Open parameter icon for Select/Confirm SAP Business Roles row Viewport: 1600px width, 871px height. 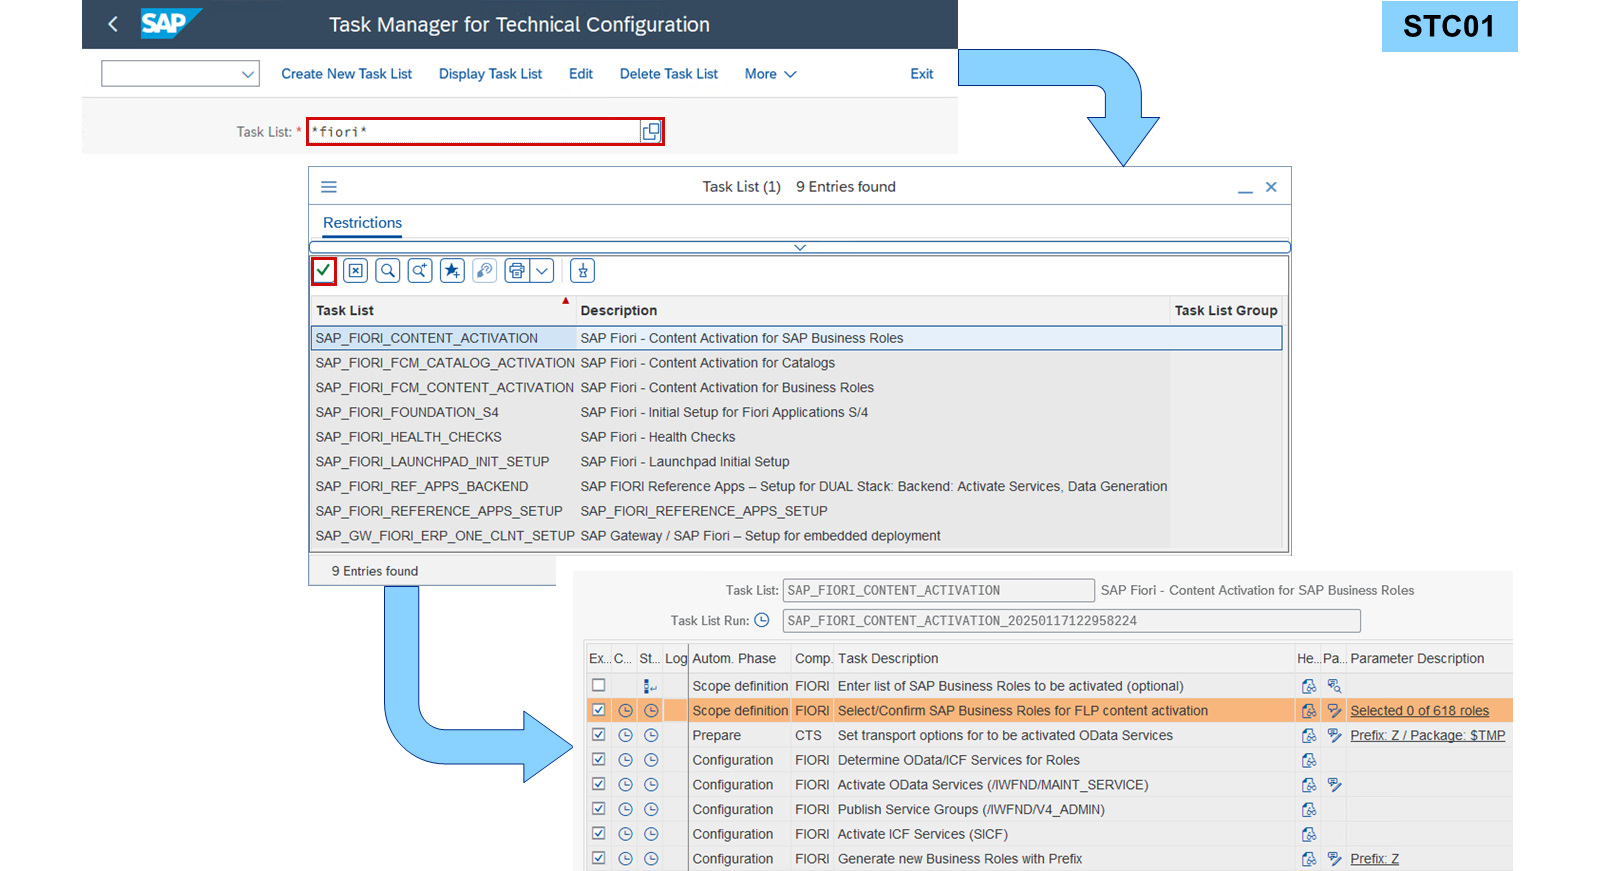(1334, 711)
